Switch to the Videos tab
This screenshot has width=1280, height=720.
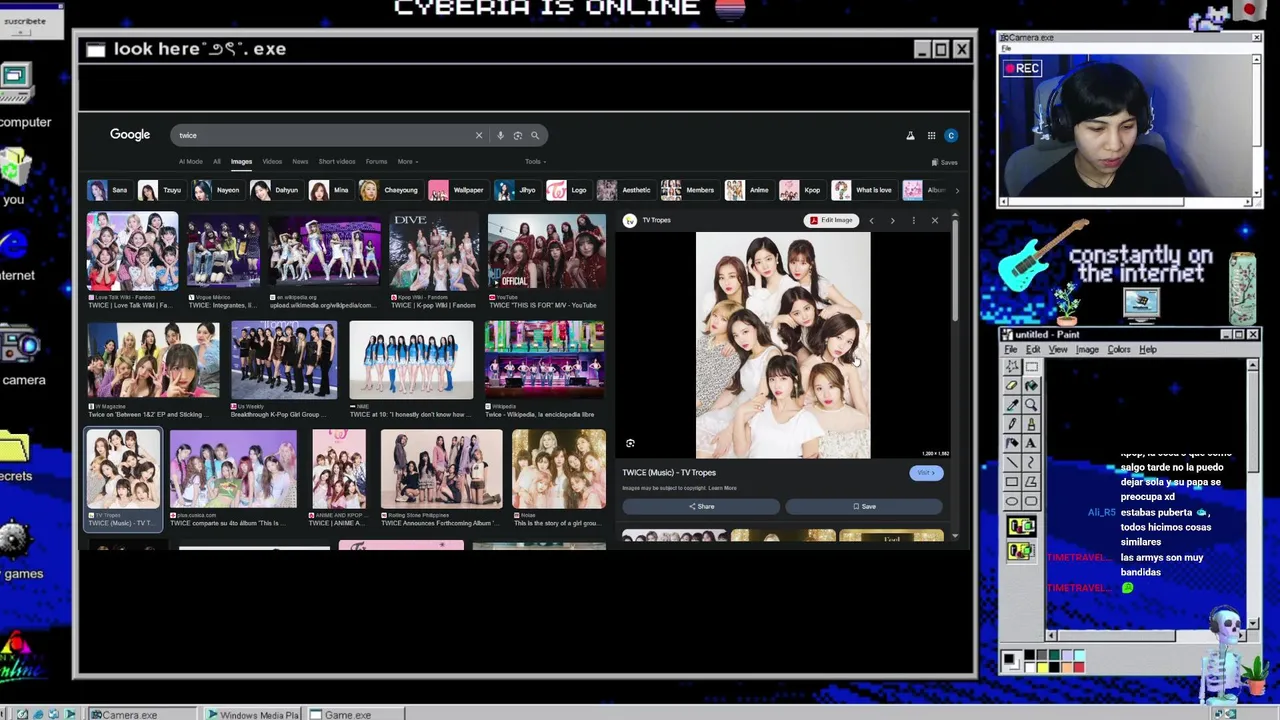272,161
